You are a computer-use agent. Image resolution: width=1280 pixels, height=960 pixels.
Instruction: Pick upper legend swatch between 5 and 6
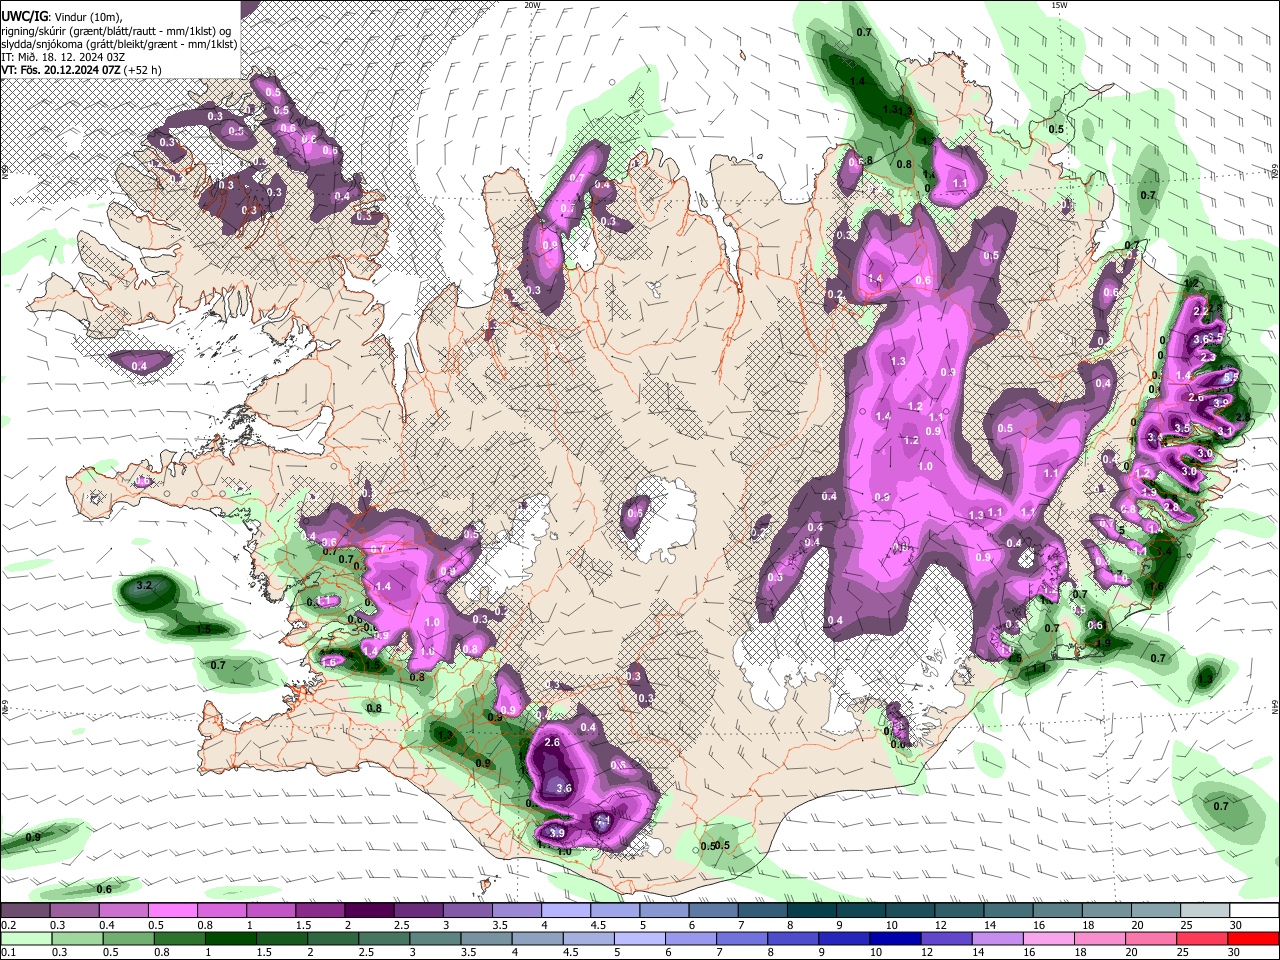point(664,911)
